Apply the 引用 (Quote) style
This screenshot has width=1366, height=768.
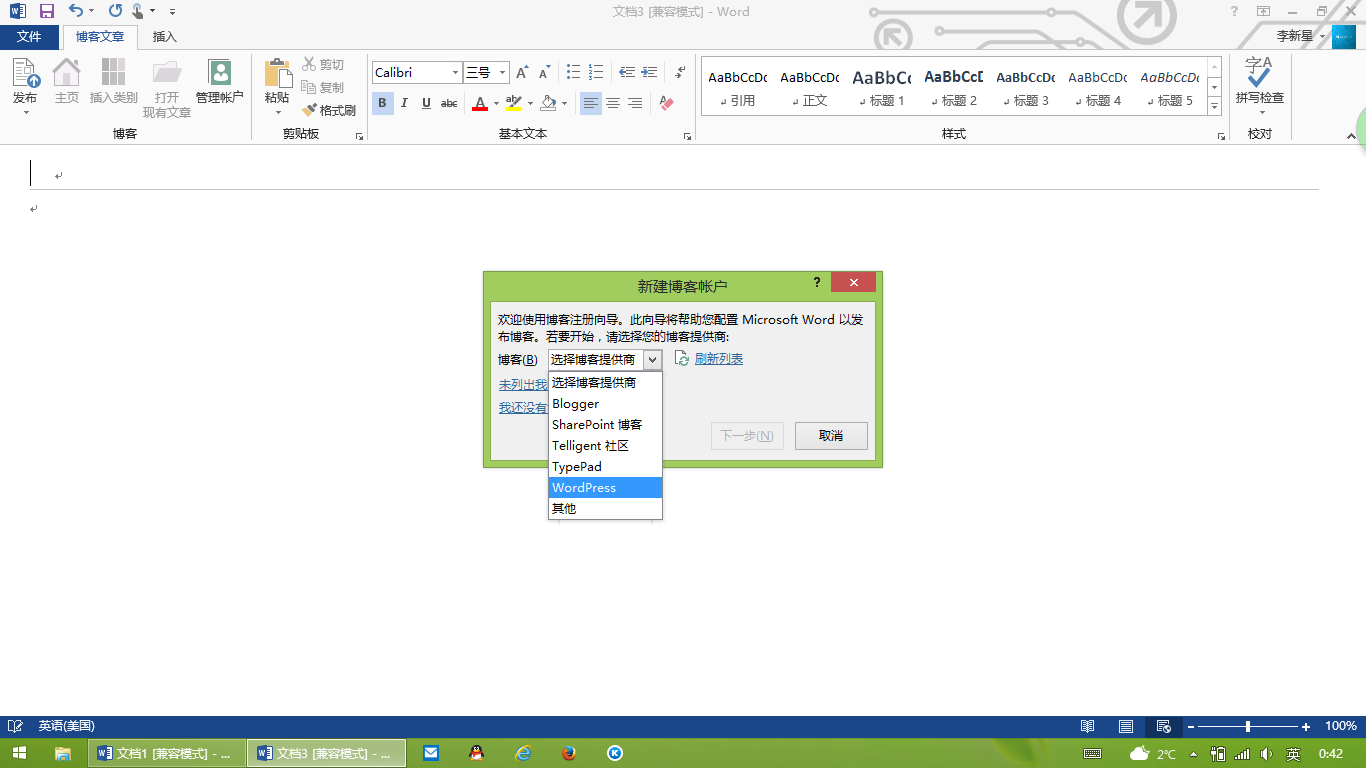737,88
